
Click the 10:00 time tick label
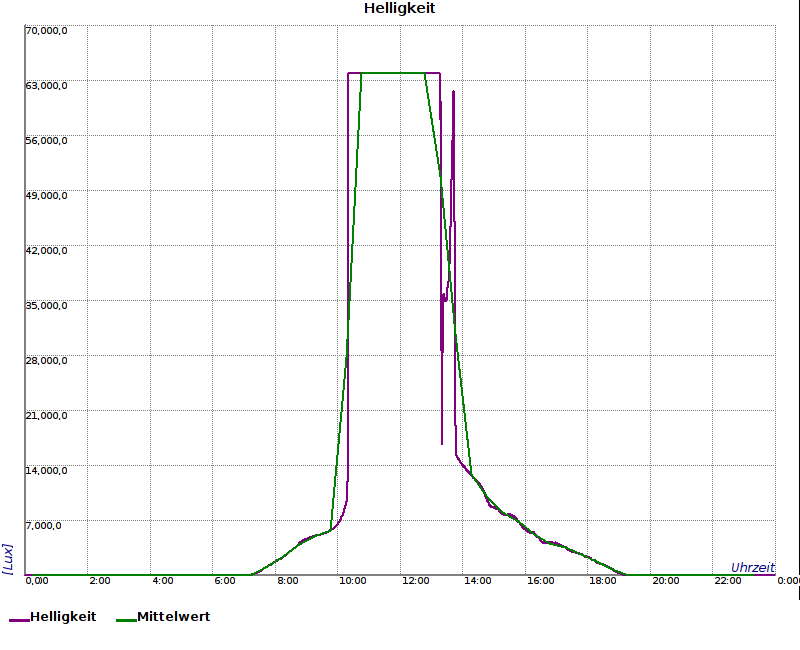pyautogui.click(x=353, y=581)
